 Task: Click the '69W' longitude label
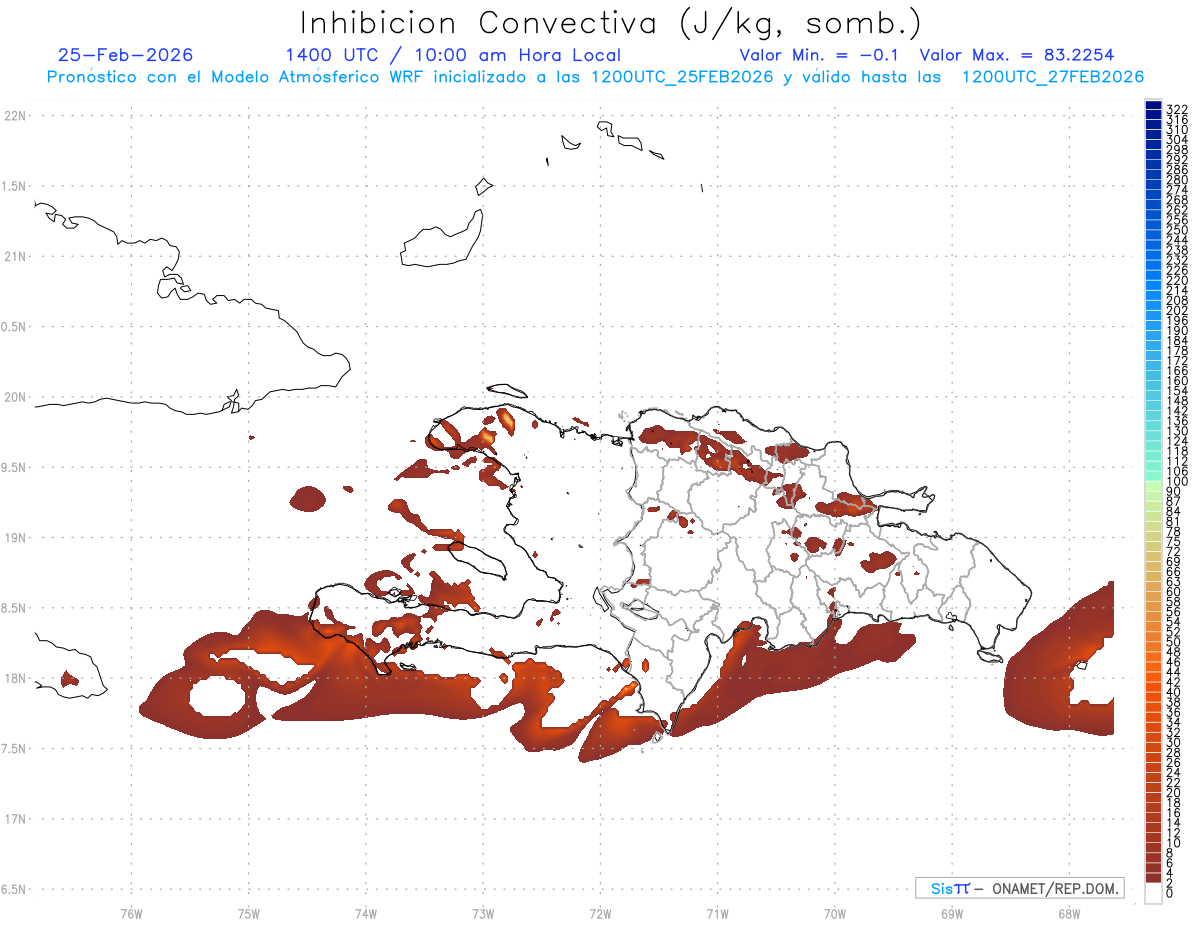[951, 913]
